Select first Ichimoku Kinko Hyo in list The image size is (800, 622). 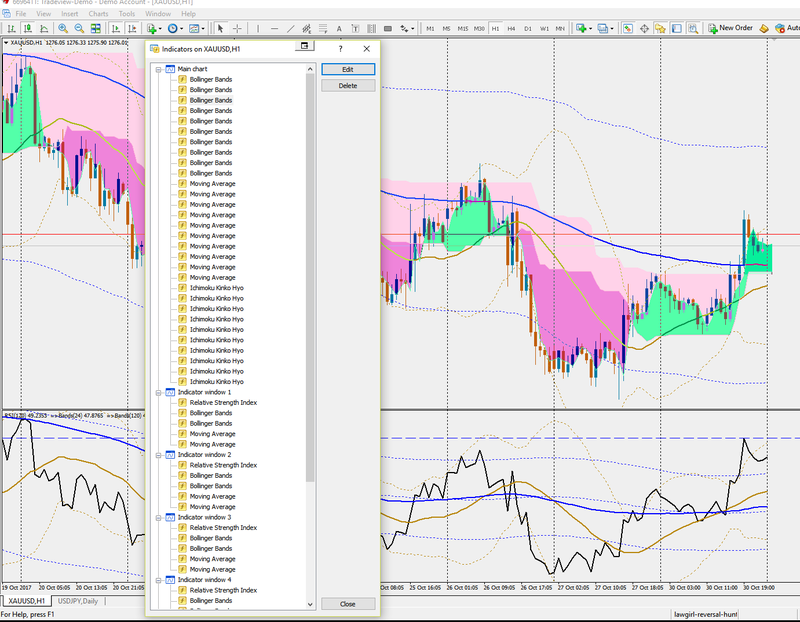coord(216,288)
